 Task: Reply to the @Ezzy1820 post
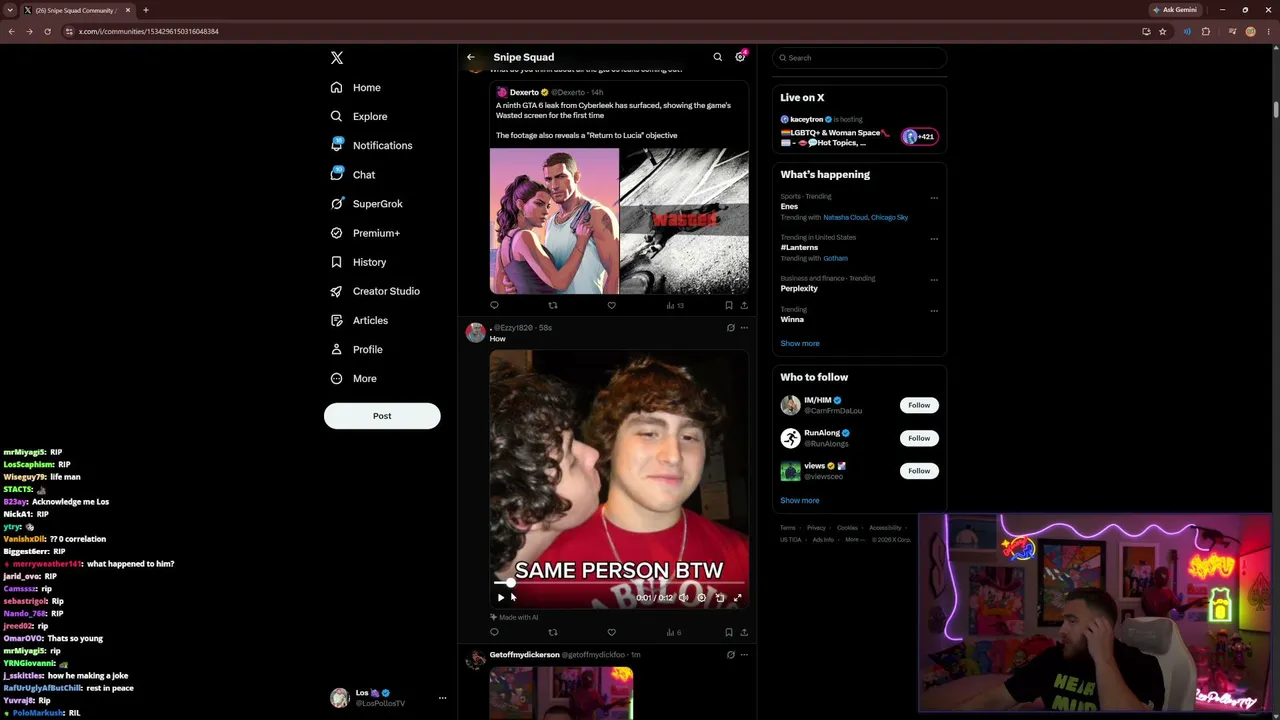[x=494, y=632]
